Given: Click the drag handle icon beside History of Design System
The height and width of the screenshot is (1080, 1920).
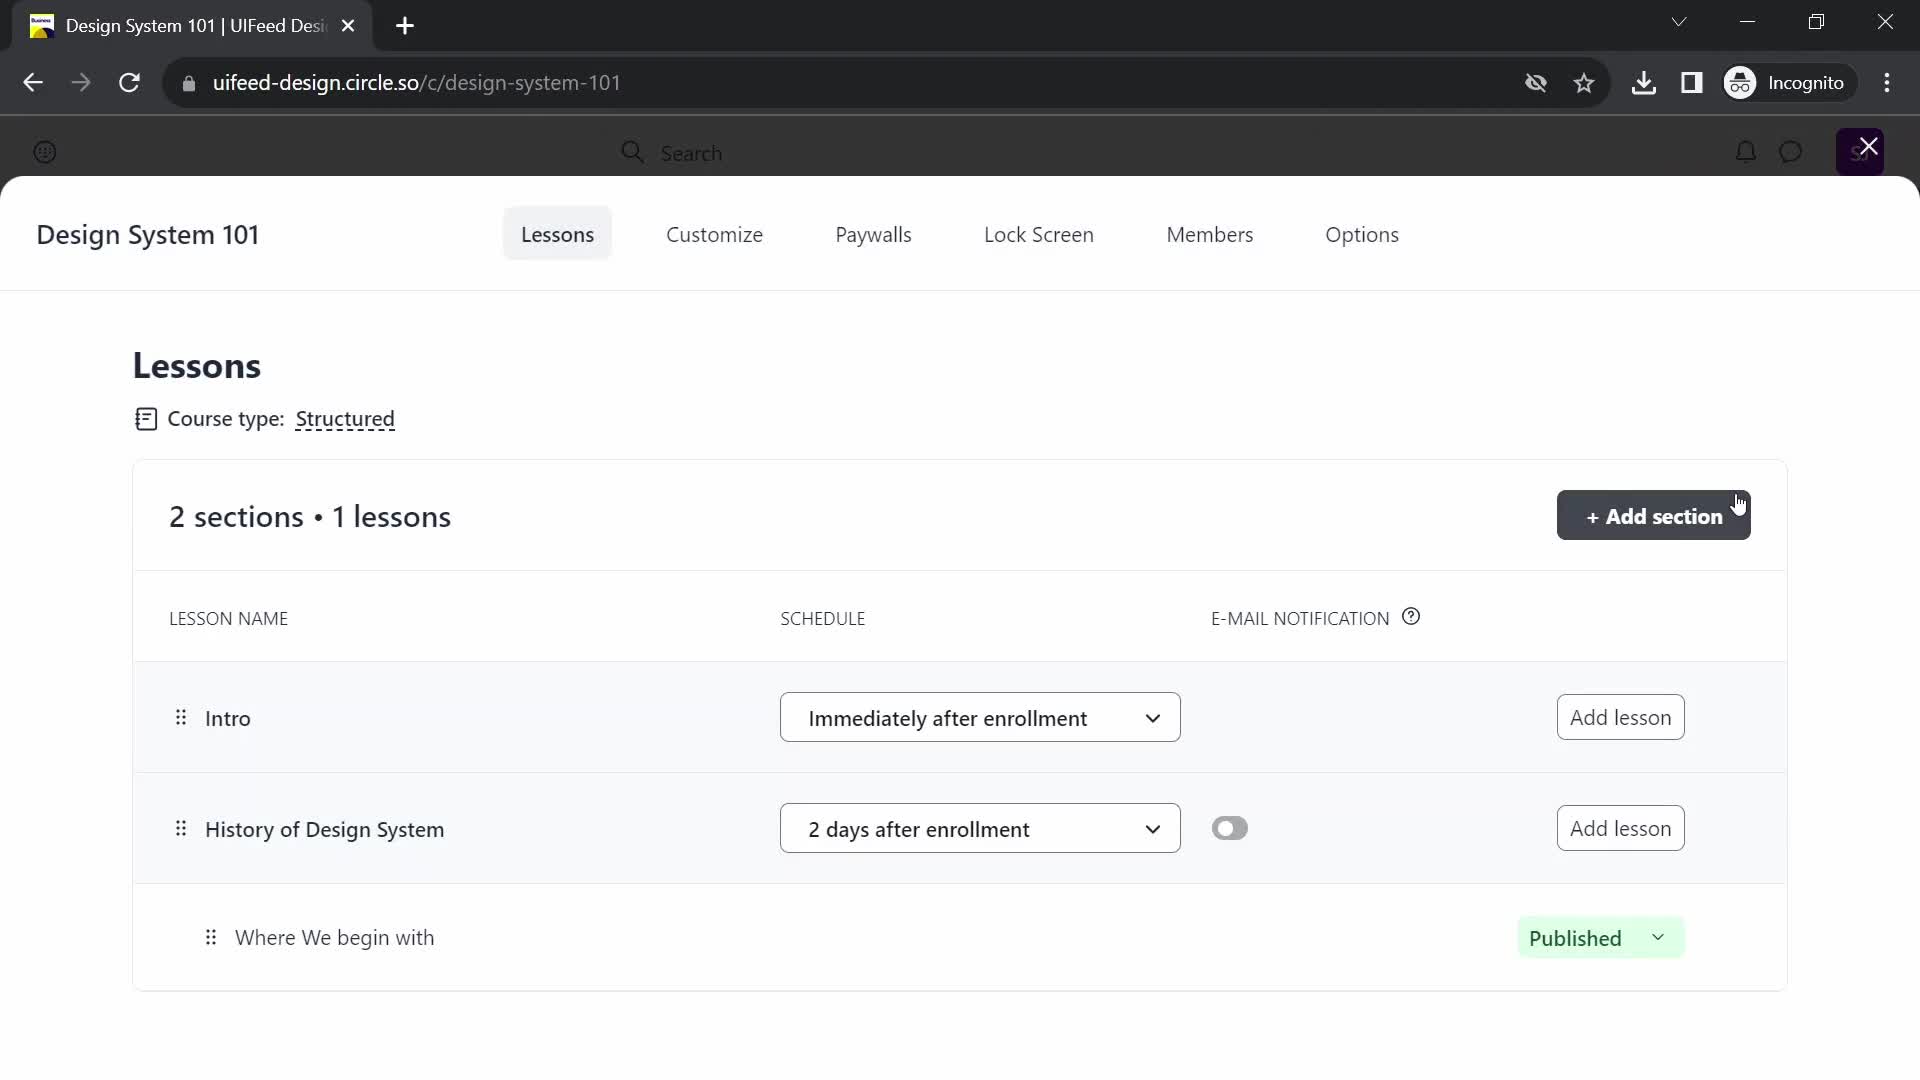Looking at the screenshot, I should coord(179,828).
